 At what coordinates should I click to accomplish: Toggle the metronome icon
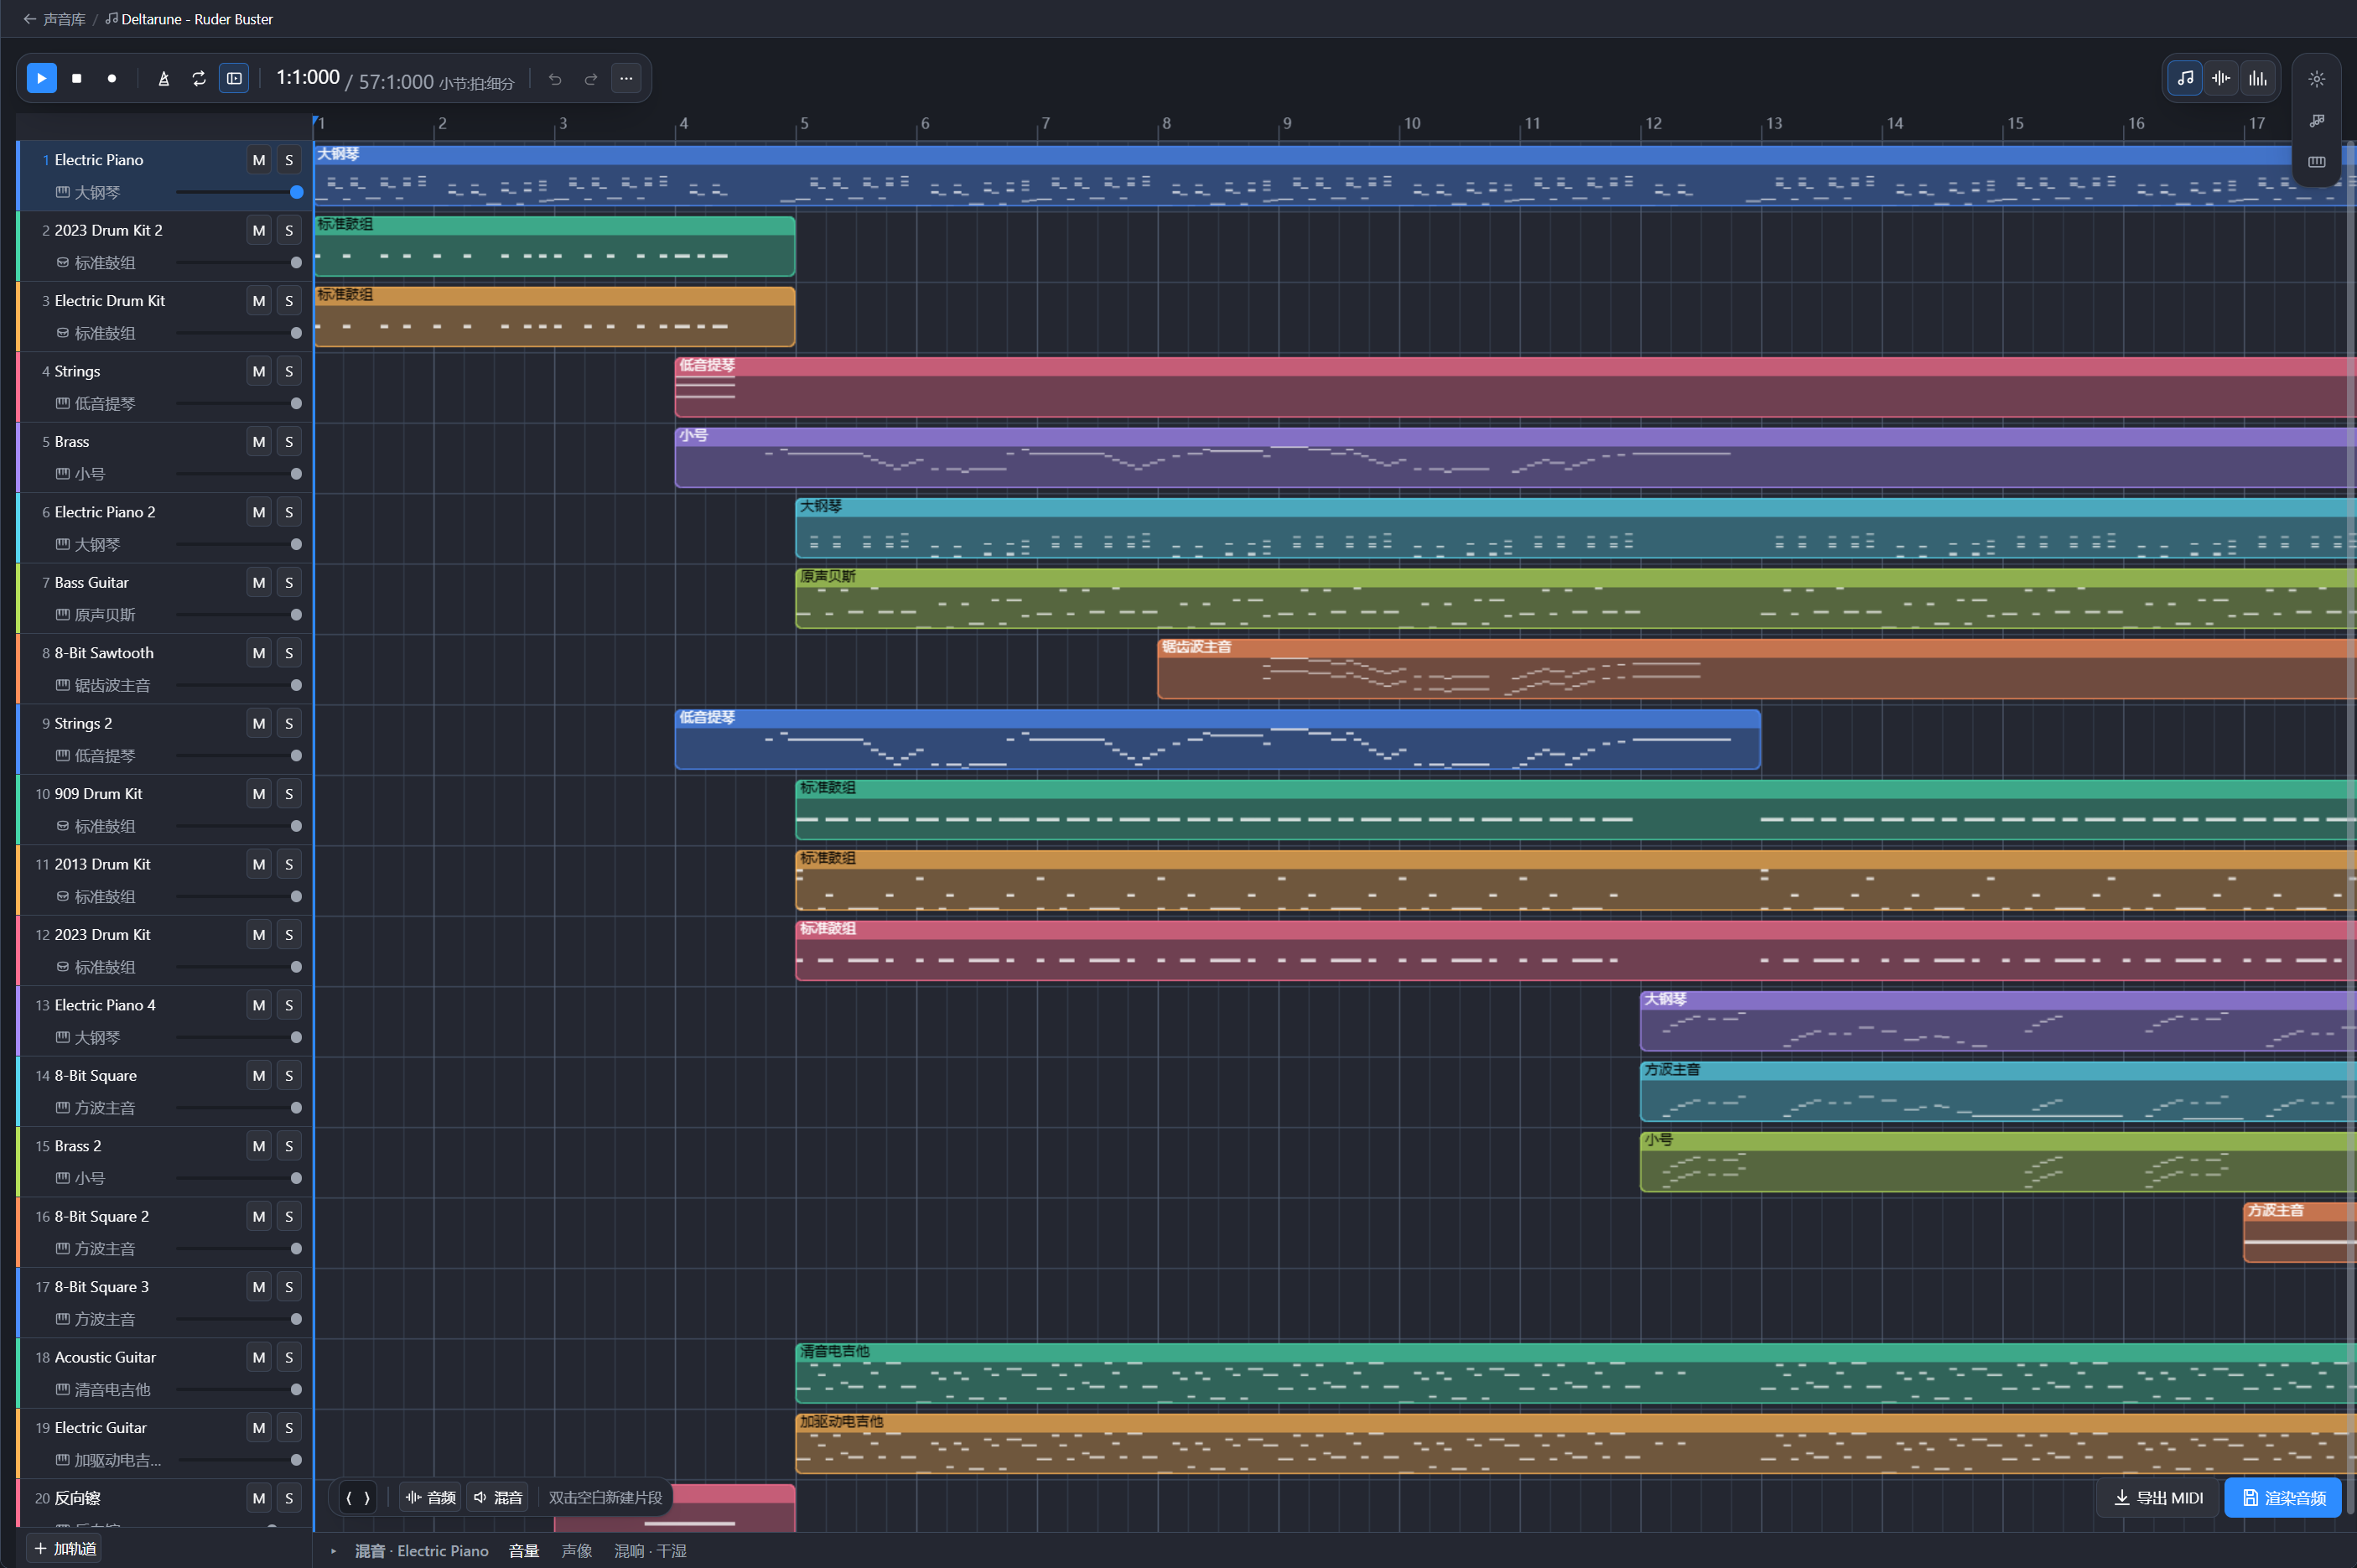pos(164,78)
